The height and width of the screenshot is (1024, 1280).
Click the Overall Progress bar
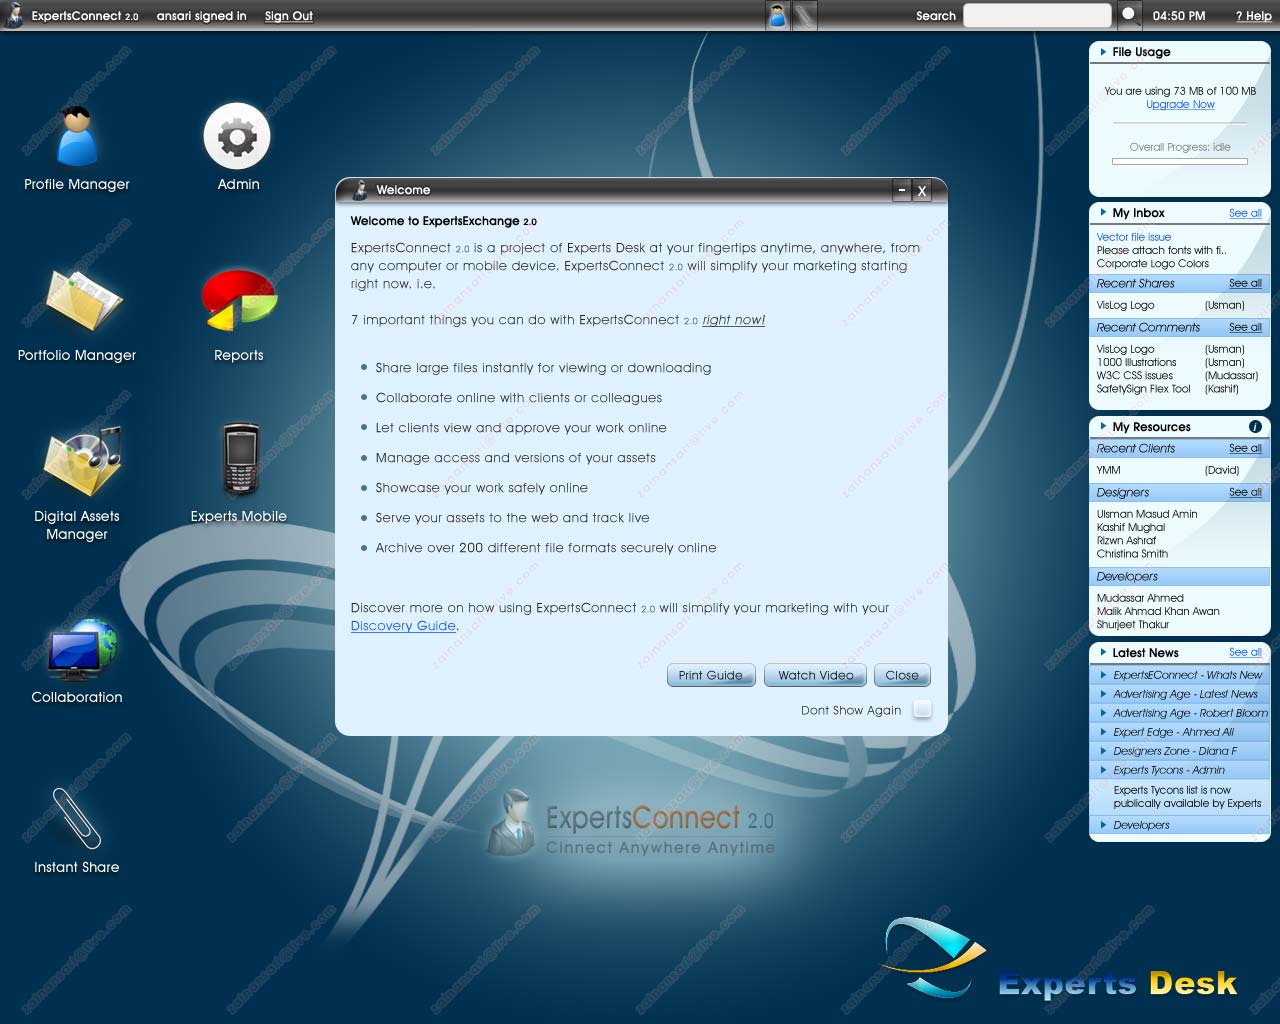click(x=1180, y=161)
